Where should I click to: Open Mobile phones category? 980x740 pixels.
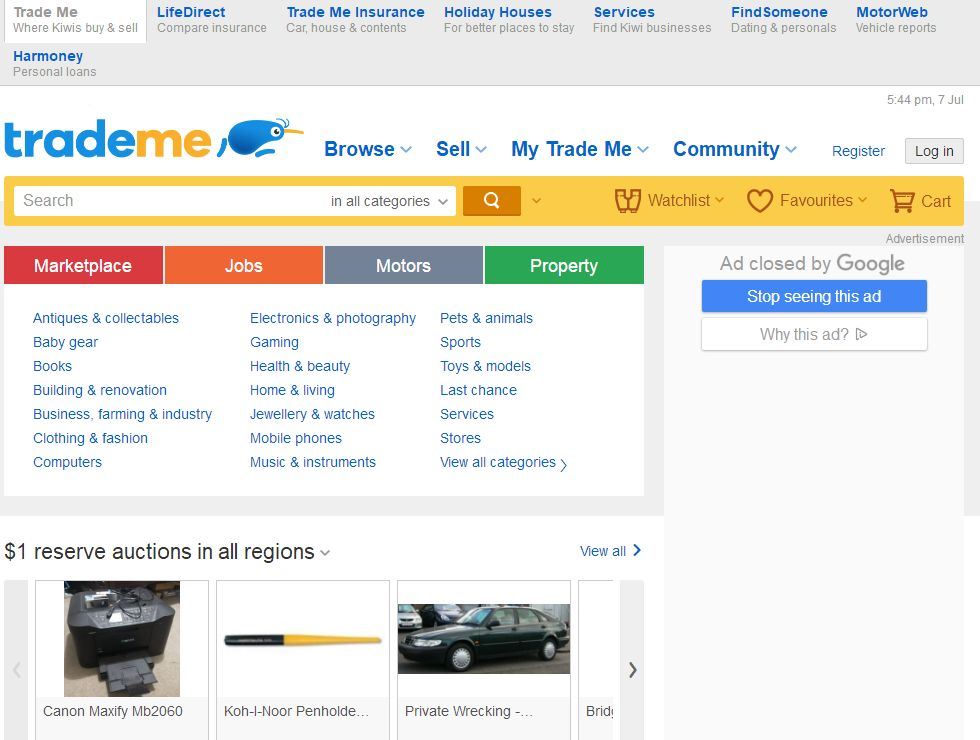pyautogui.click(x=296, y=438)
